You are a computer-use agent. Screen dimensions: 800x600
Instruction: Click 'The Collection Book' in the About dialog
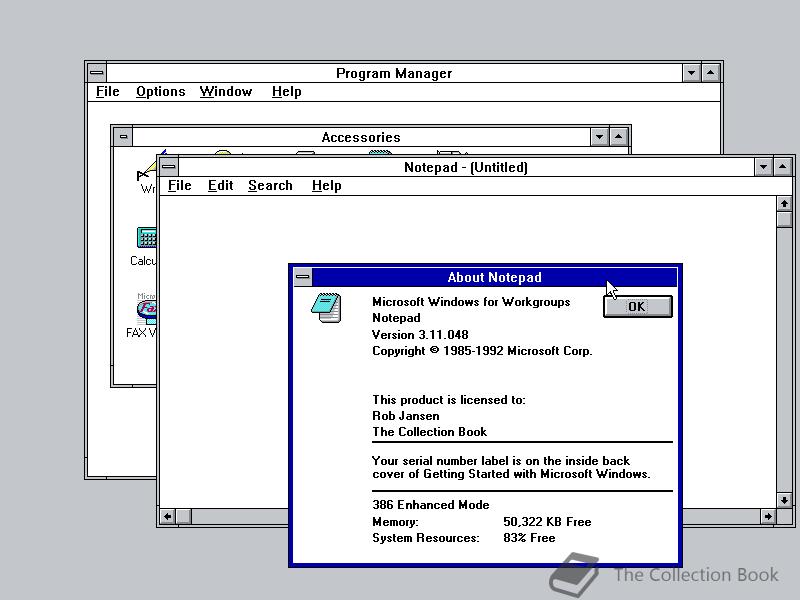click(x=430, y=432)
